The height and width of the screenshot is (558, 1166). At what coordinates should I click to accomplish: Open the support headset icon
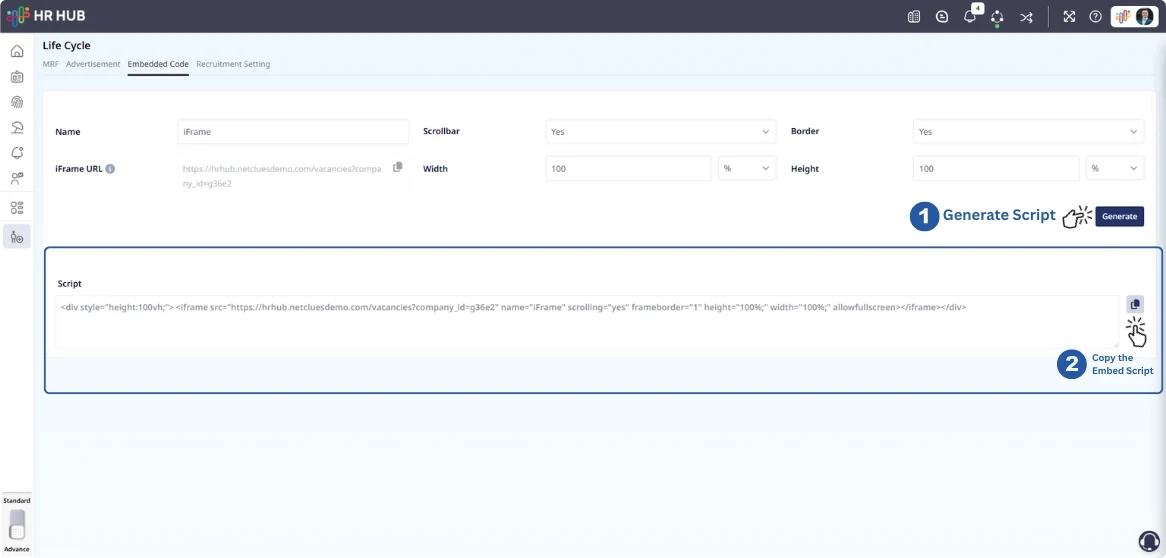point(1149,540)
